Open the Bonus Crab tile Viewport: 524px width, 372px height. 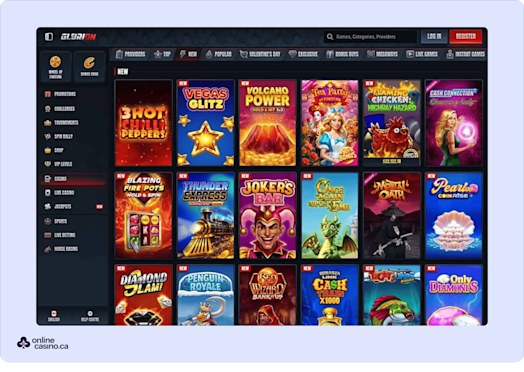pyautogui.click(x=89, y=66)
